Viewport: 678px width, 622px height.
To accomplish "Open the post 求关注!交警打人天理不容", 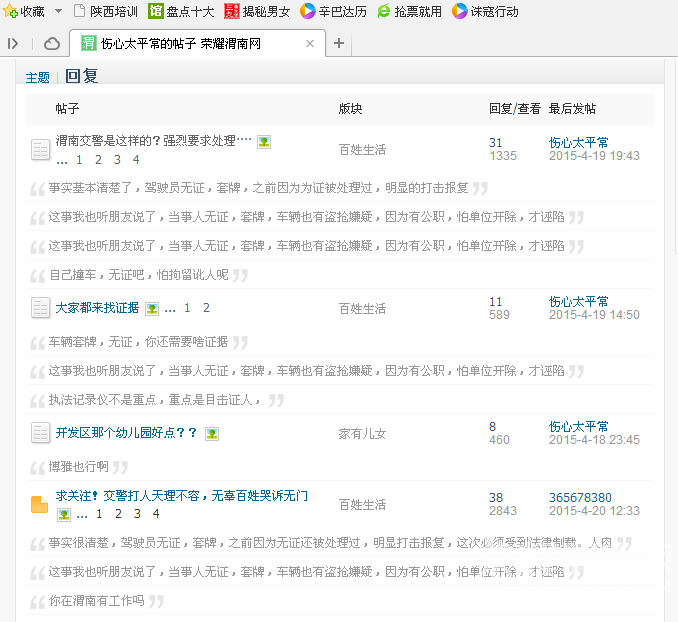I will [182, 496].
